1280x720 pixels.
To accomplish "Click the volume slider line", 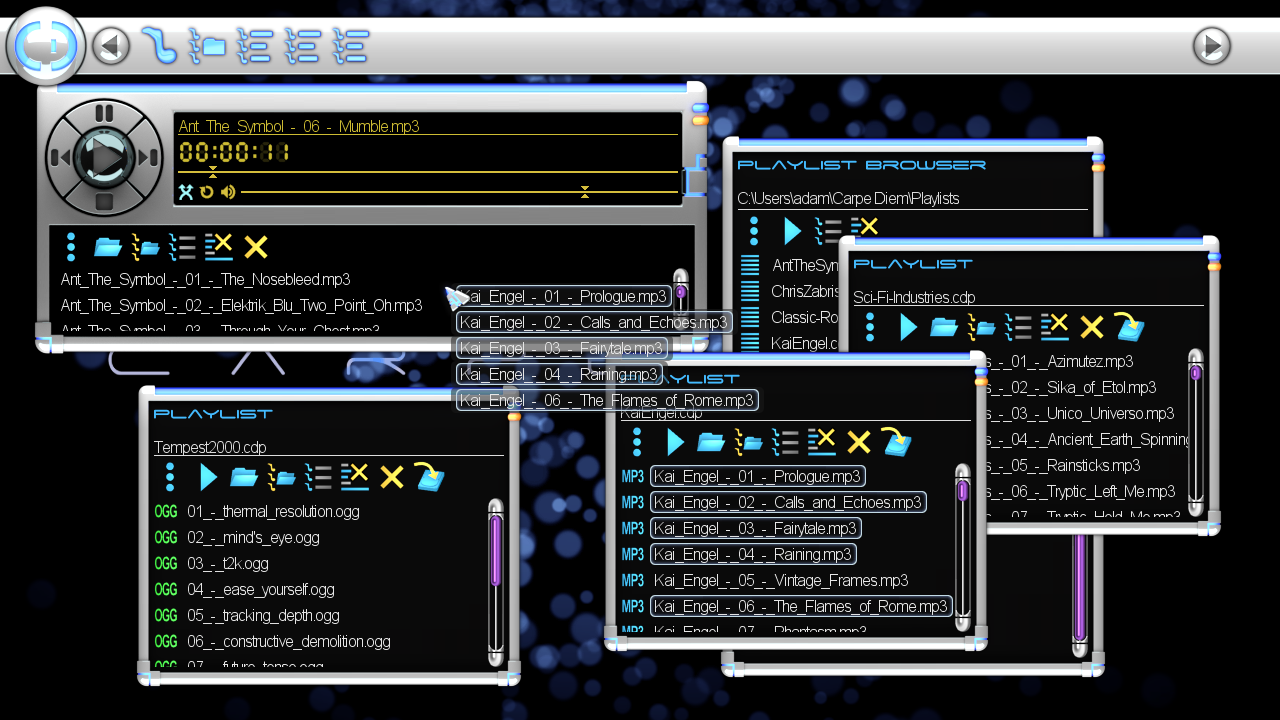I will click(x=460, y=192).
